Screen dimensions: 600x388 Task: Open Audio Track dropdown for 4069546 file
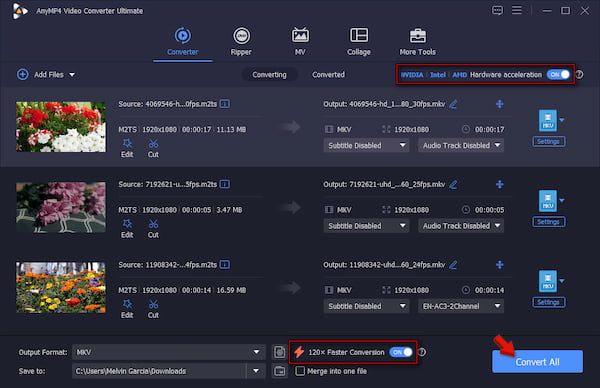pos(461,145)
